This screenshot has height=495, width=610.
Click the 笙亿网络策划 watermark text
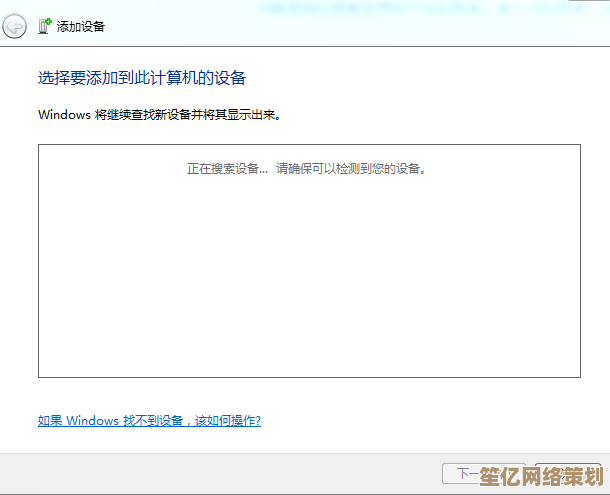[x=539, y=475]
